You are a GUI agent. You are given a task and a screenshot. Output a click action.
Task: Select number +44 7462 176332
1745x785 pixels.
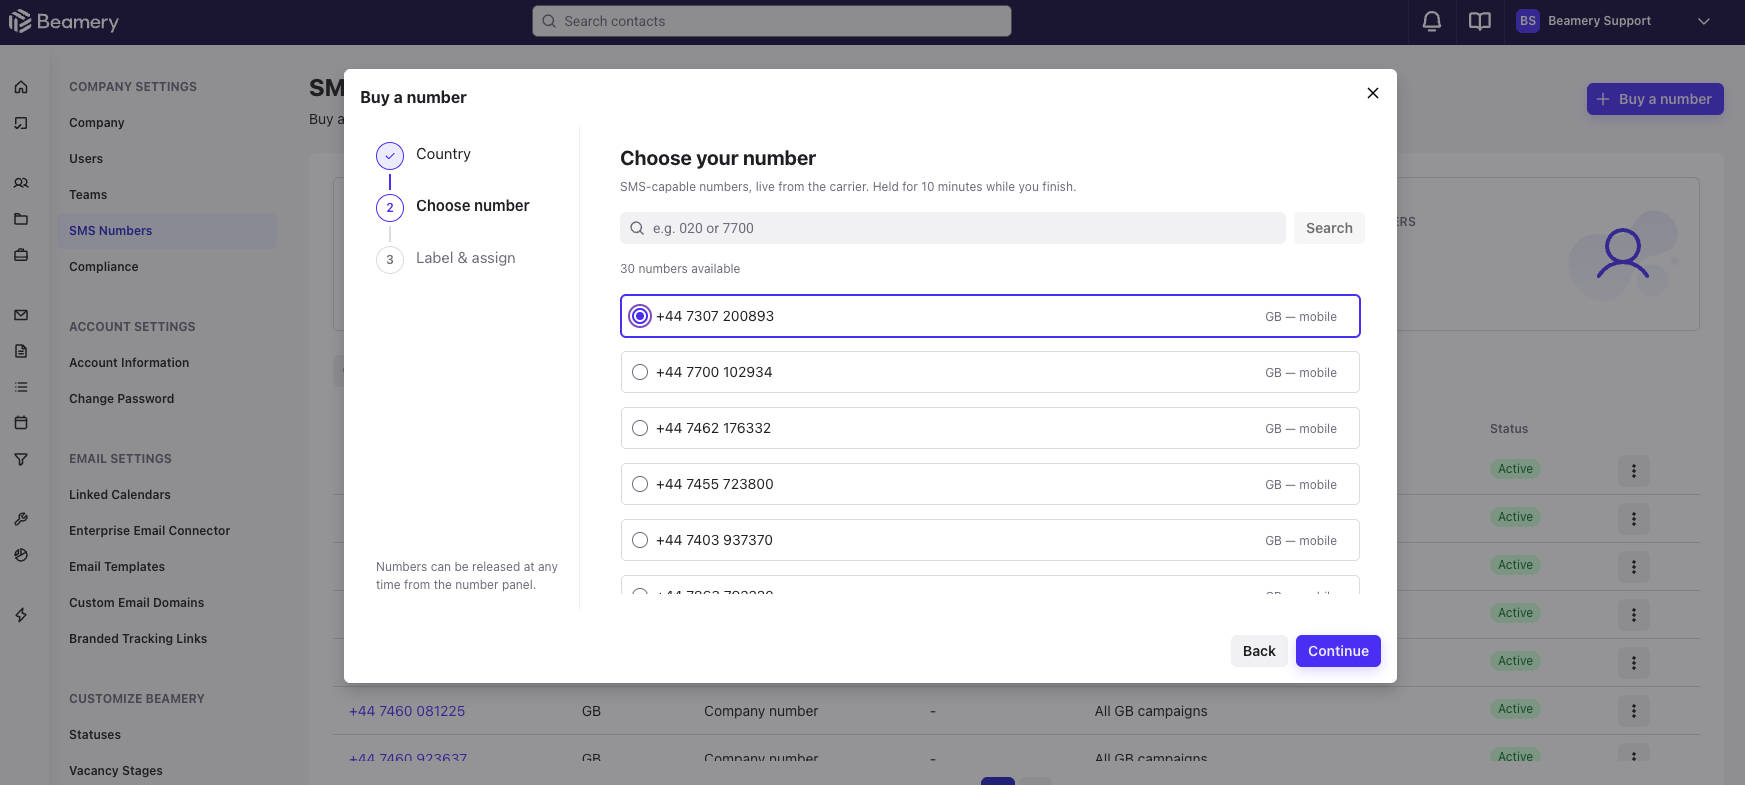990,428
